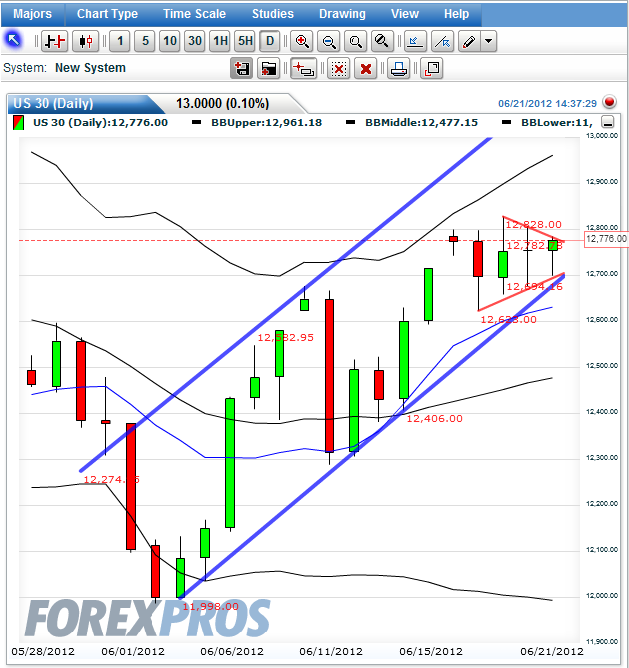This screenshot has width=629, height=668.
Task: Set timeframe to 30 minutes
Action: (195, 41)
